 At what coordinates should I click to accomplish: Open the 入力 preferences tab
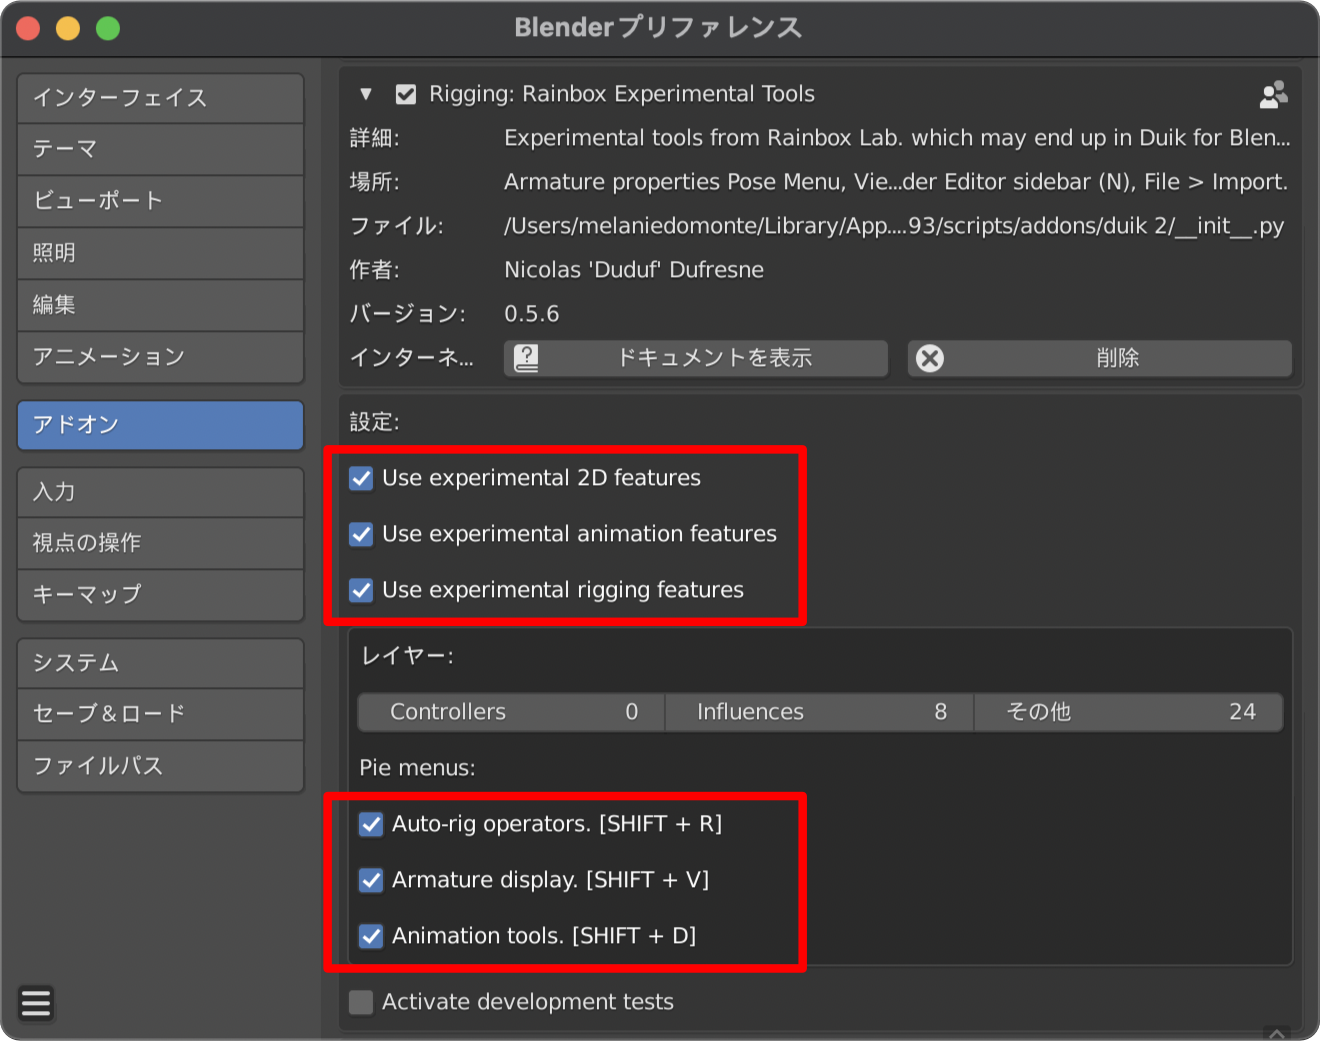[x=160, y=492]
